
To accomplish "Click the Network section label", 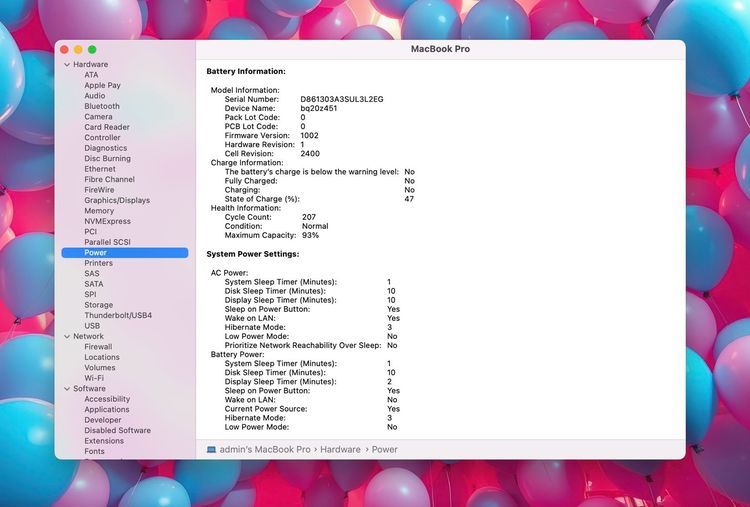I will click(x=88, y=337).
